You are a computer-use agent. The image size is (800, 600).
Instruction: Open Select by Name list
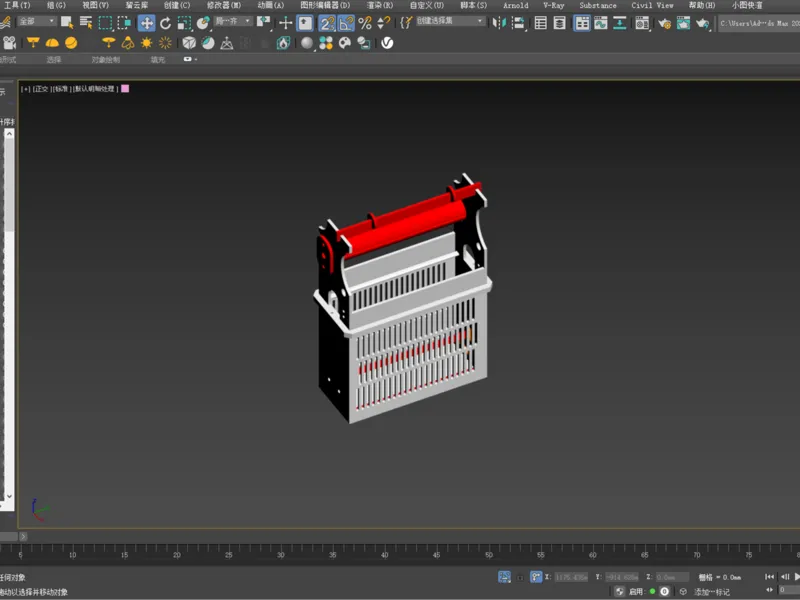[x=86, y=22]
